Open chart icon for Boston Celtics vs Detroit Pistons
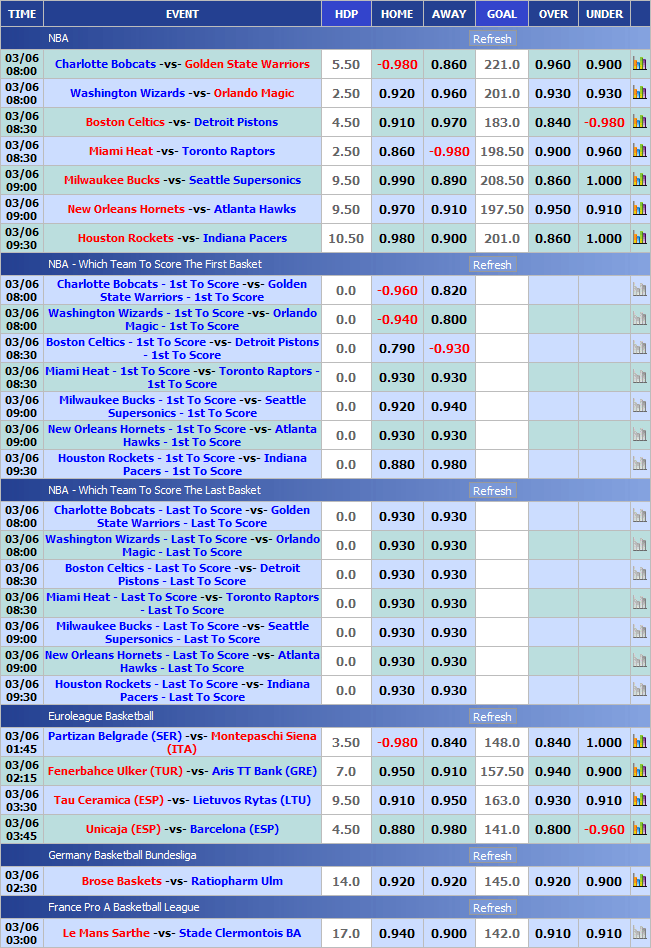Image resolution: width=651 pixels, height=948 pixels. [640, 122]
